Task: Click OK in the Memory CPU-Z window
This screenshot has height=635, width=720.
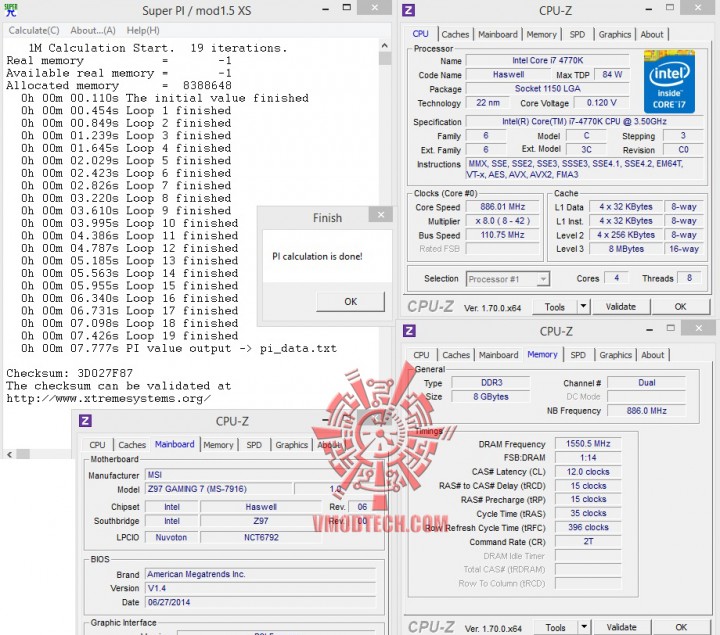Action: point(681,627)
